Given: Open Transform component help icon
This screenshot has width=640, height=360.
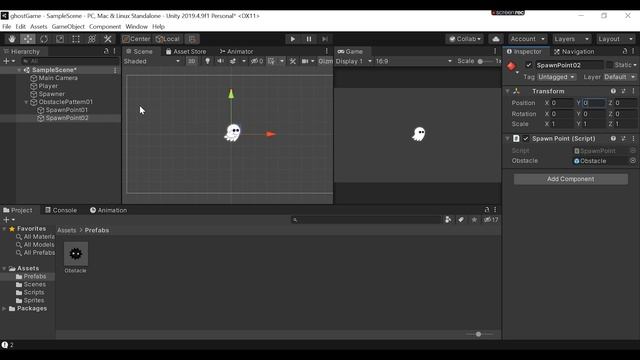Looking at the screenshot, I should [x=613, y=91].
